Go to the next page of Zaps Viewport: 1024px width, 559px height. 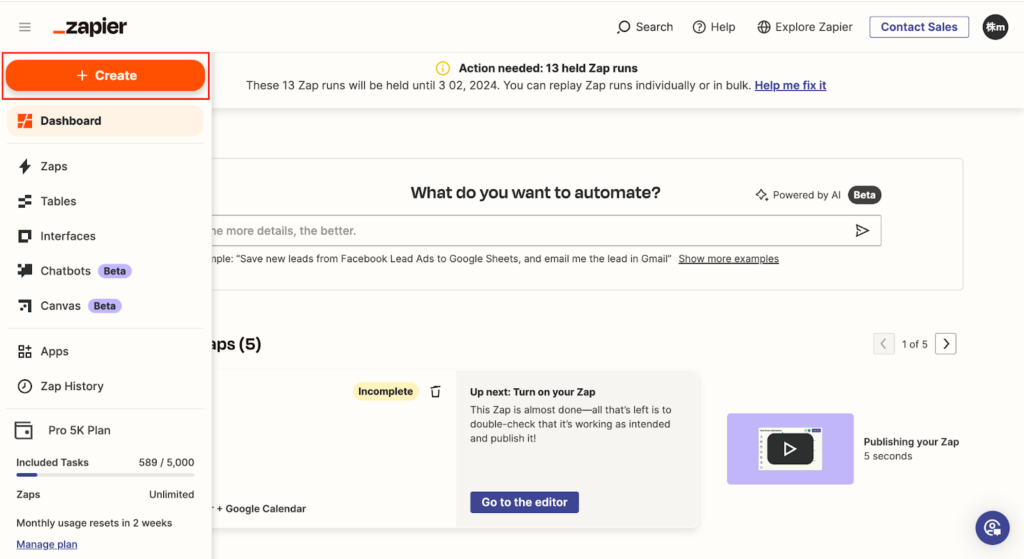(946, 344)
